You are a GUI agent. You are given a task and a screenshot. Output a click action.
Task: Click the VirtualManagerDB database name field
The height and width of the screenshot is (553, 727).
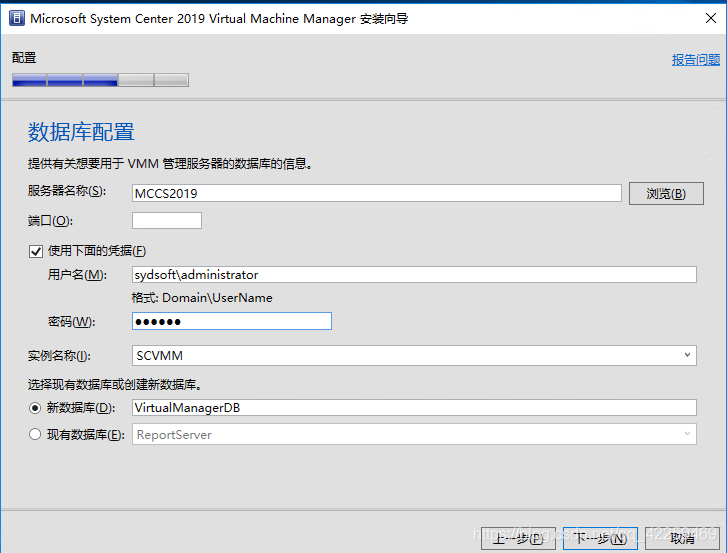click(x=414, y=407)
